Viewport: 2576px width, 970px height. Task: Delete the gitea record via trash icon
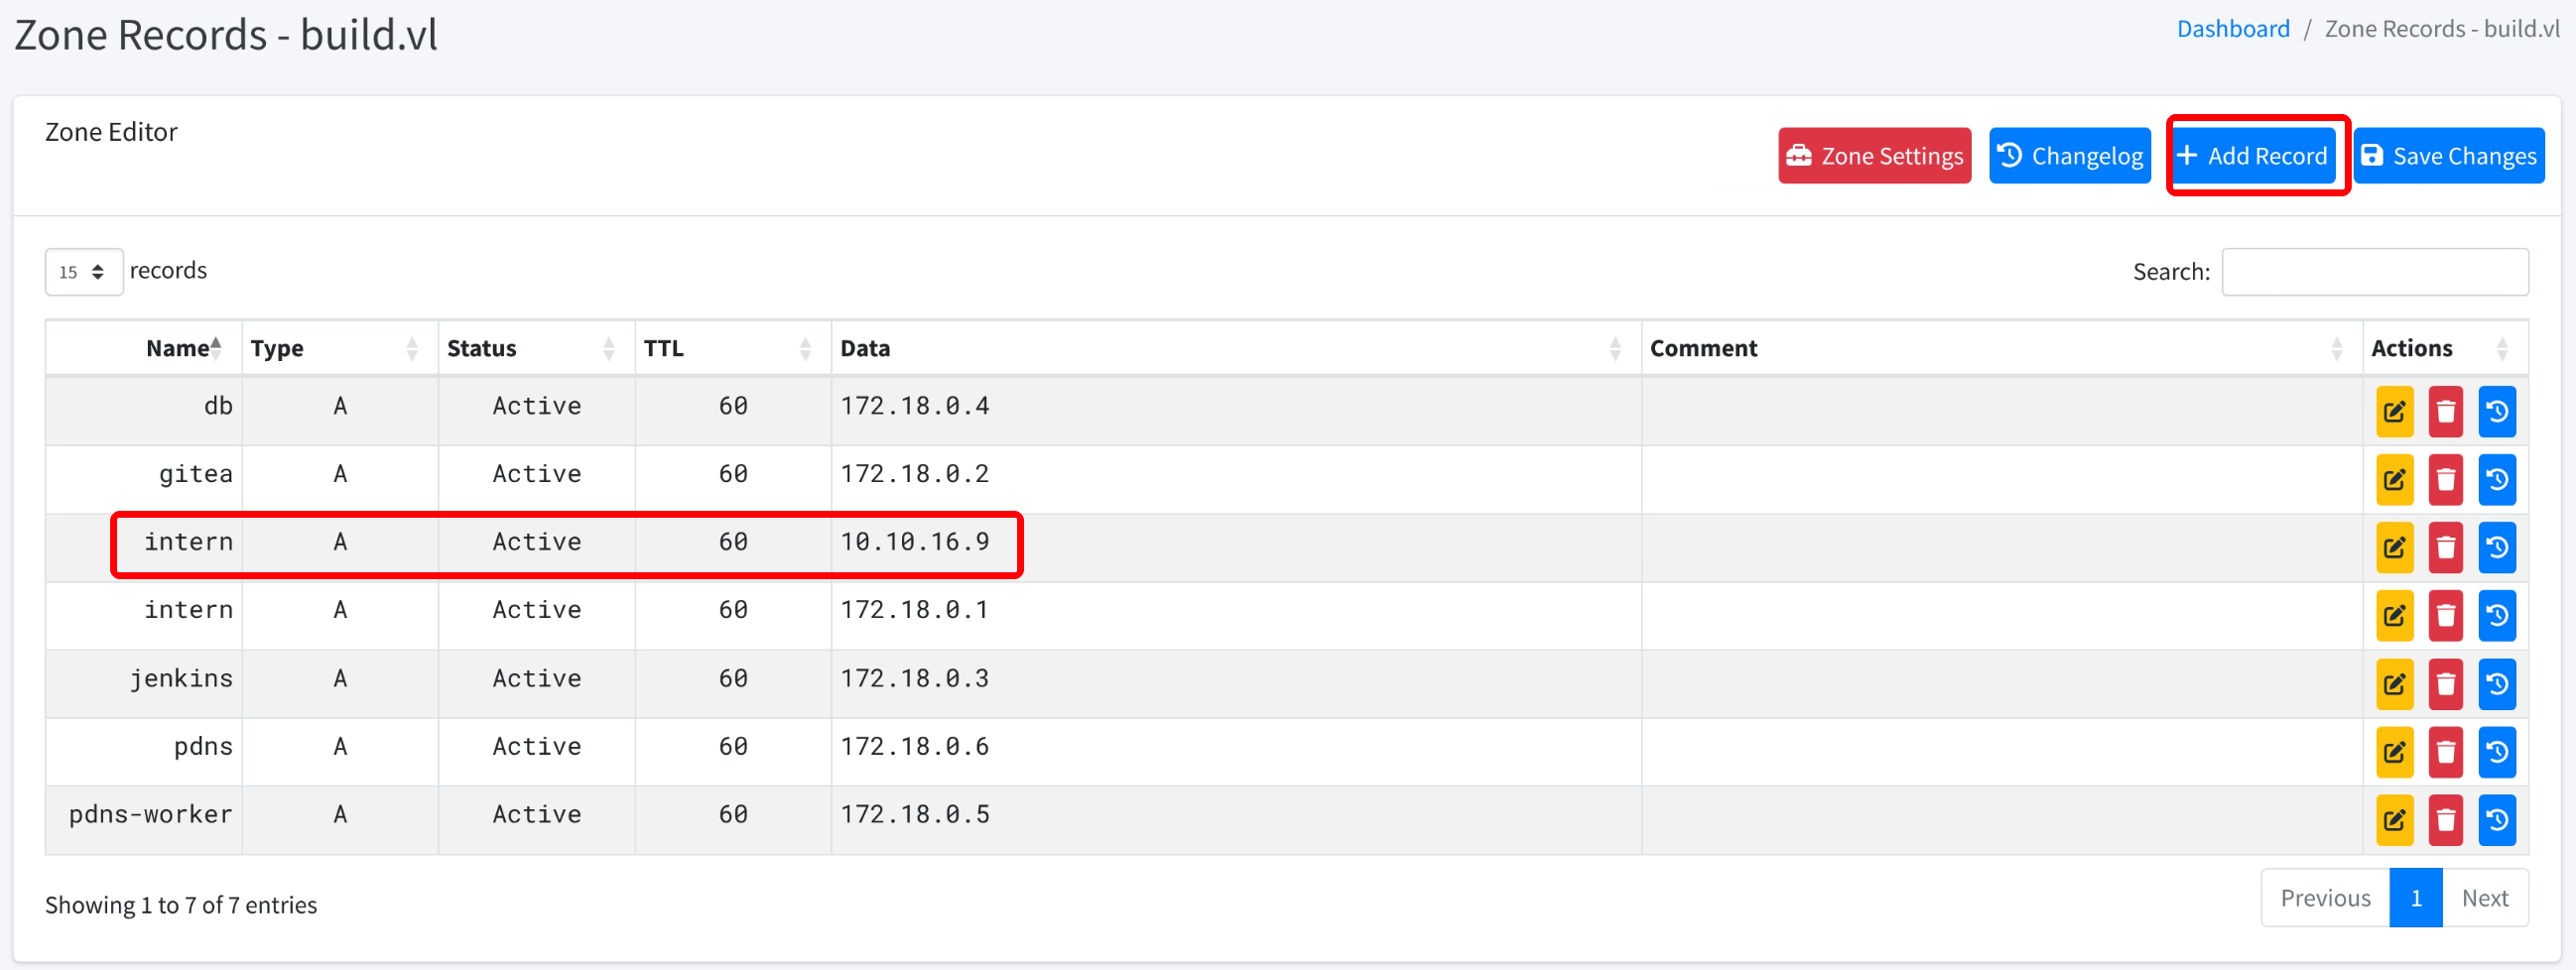(2445, 479)
